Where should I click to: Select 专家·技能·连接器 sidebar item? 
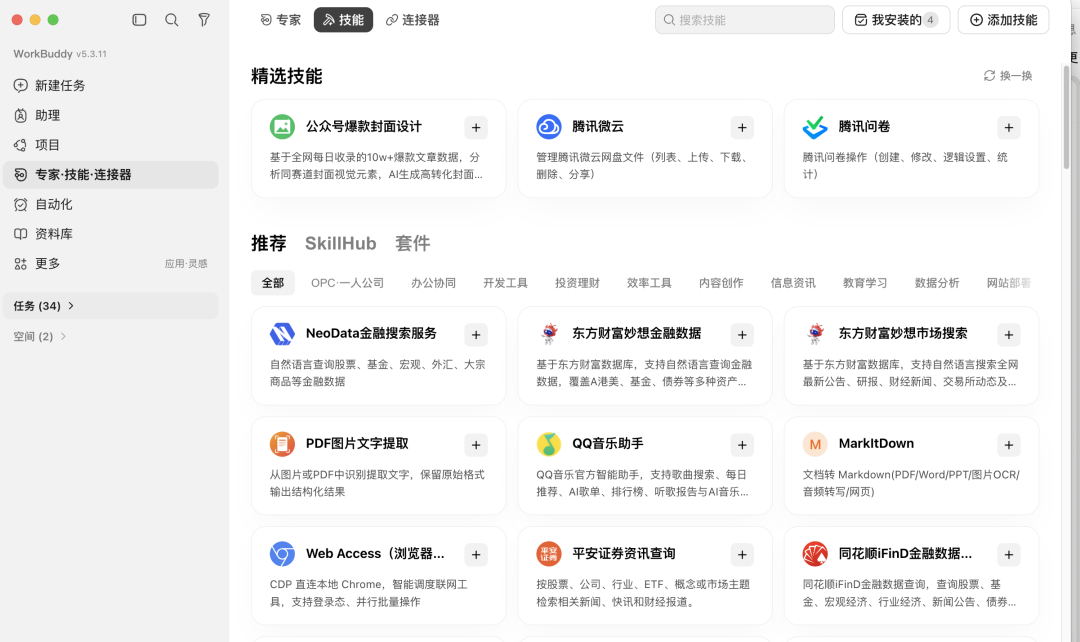[111, 174]
